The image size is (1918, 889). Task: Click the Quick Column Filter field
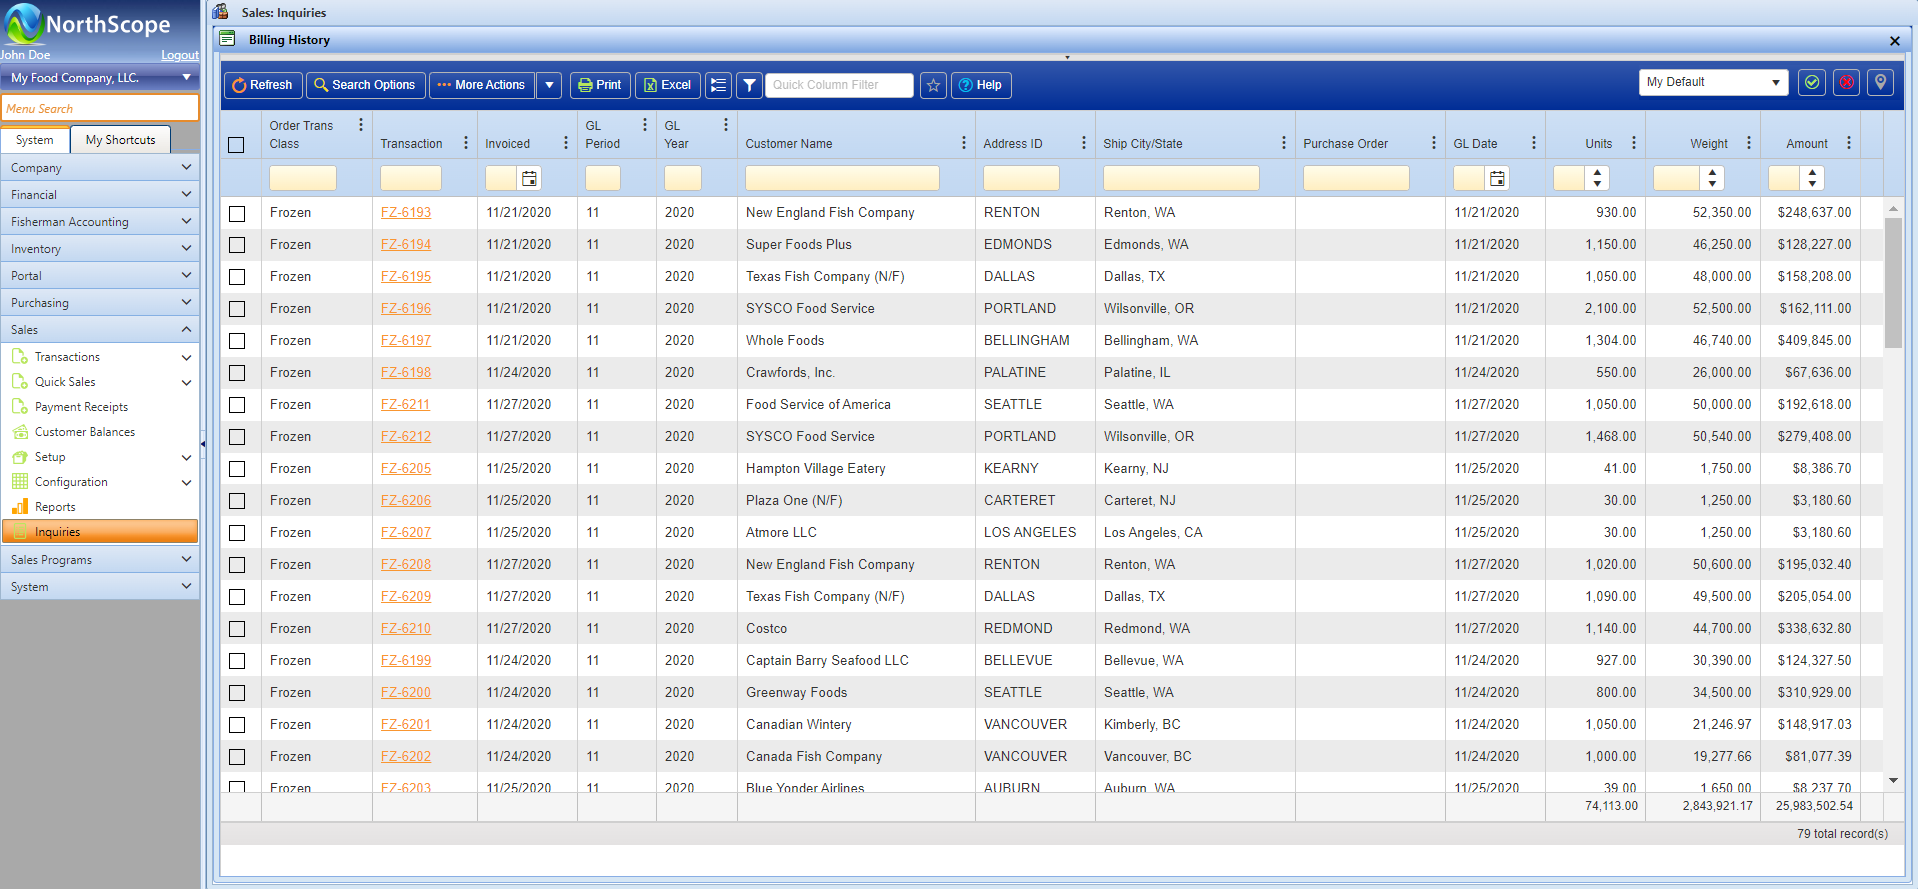coord(839,85)
